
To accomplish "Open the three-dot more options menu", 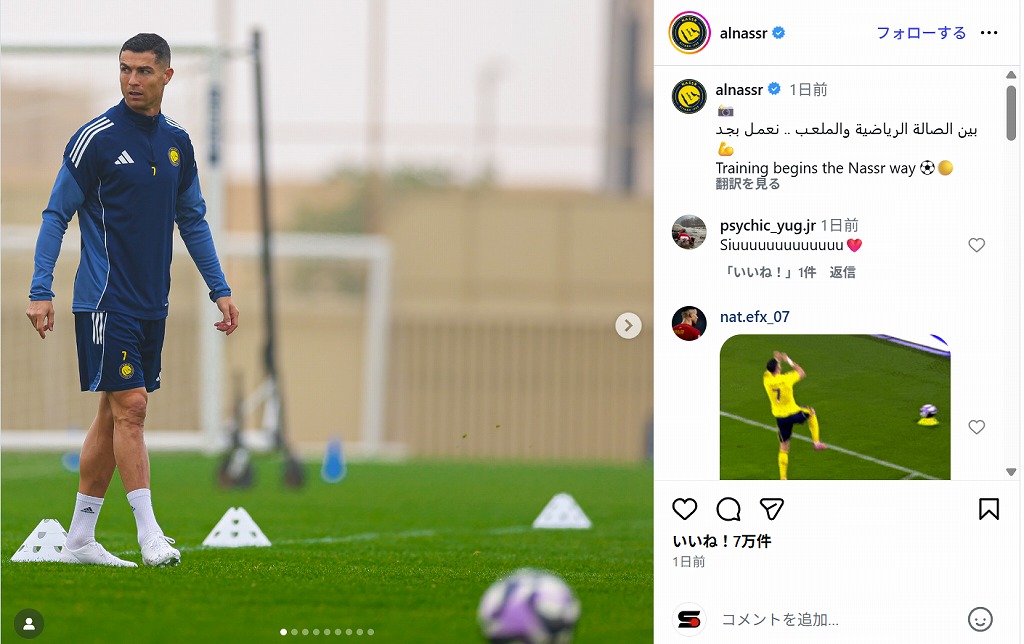I will (989, 33).
